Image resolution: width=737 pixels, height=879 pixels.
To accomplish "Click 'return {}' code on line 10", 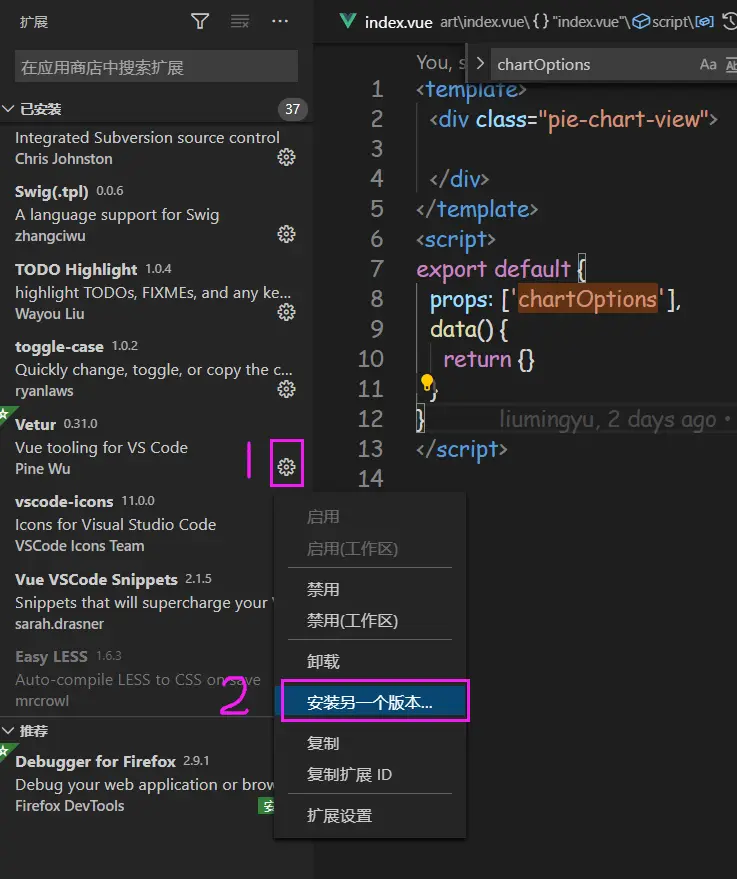I will tap(489, 359).
